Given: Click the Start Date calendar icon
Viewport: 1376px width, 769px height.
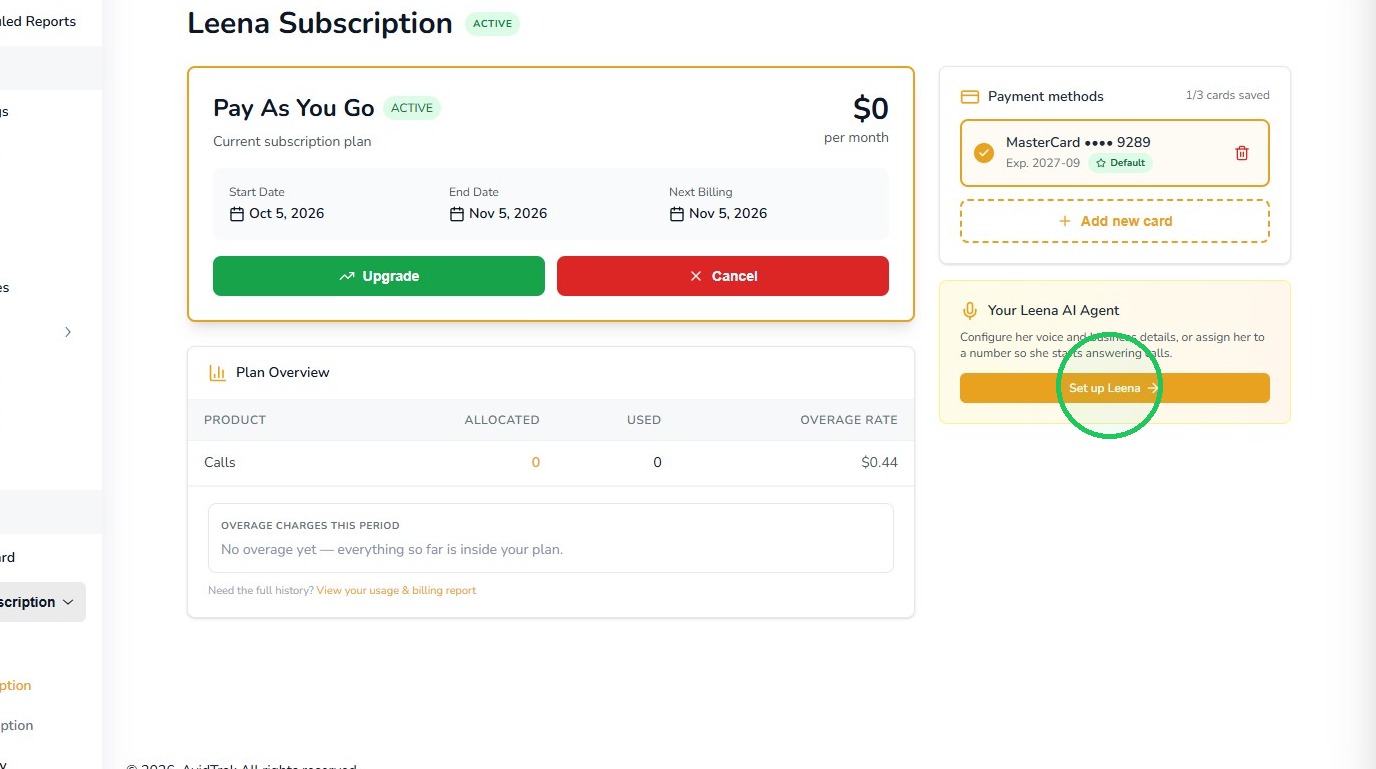Looking at the screenshot, I should (237, 214).
